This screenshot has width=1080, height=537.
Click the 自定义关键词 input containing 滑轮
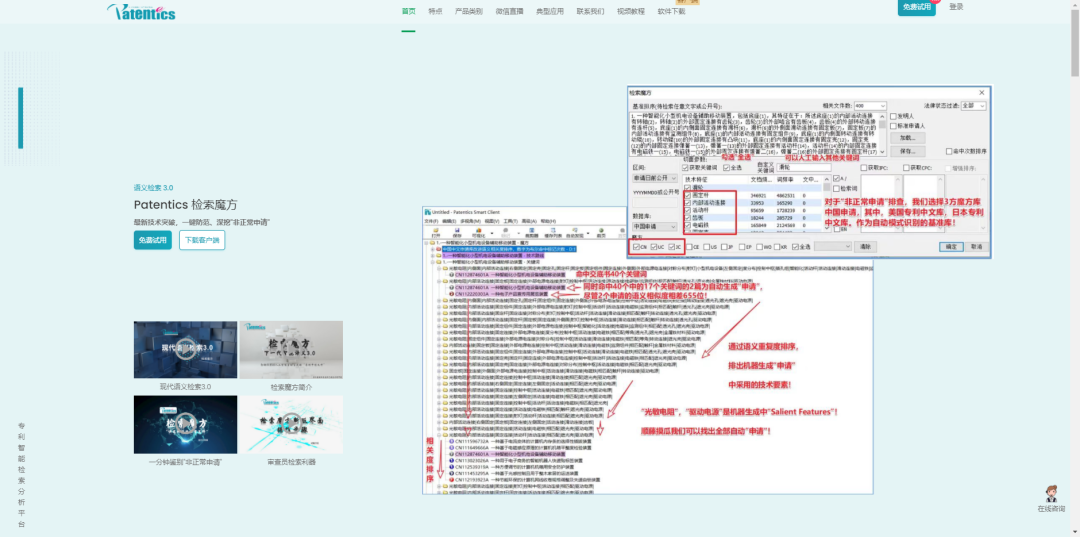pos(804,167)
